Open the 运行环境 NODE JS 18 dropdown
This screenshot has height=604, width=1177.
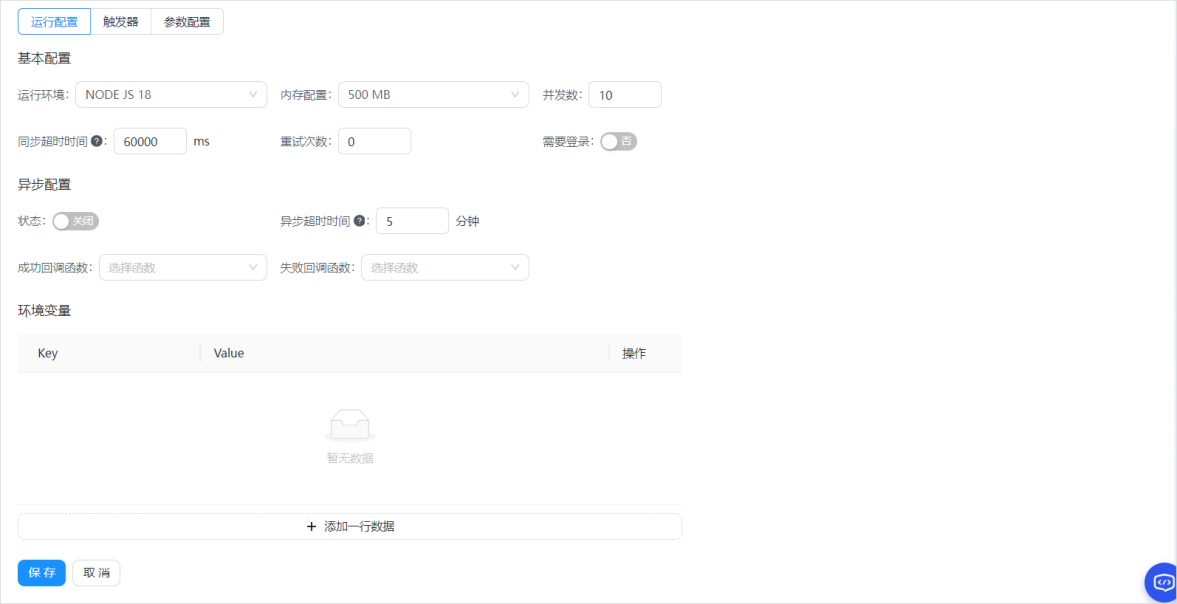tap(171, 95)
